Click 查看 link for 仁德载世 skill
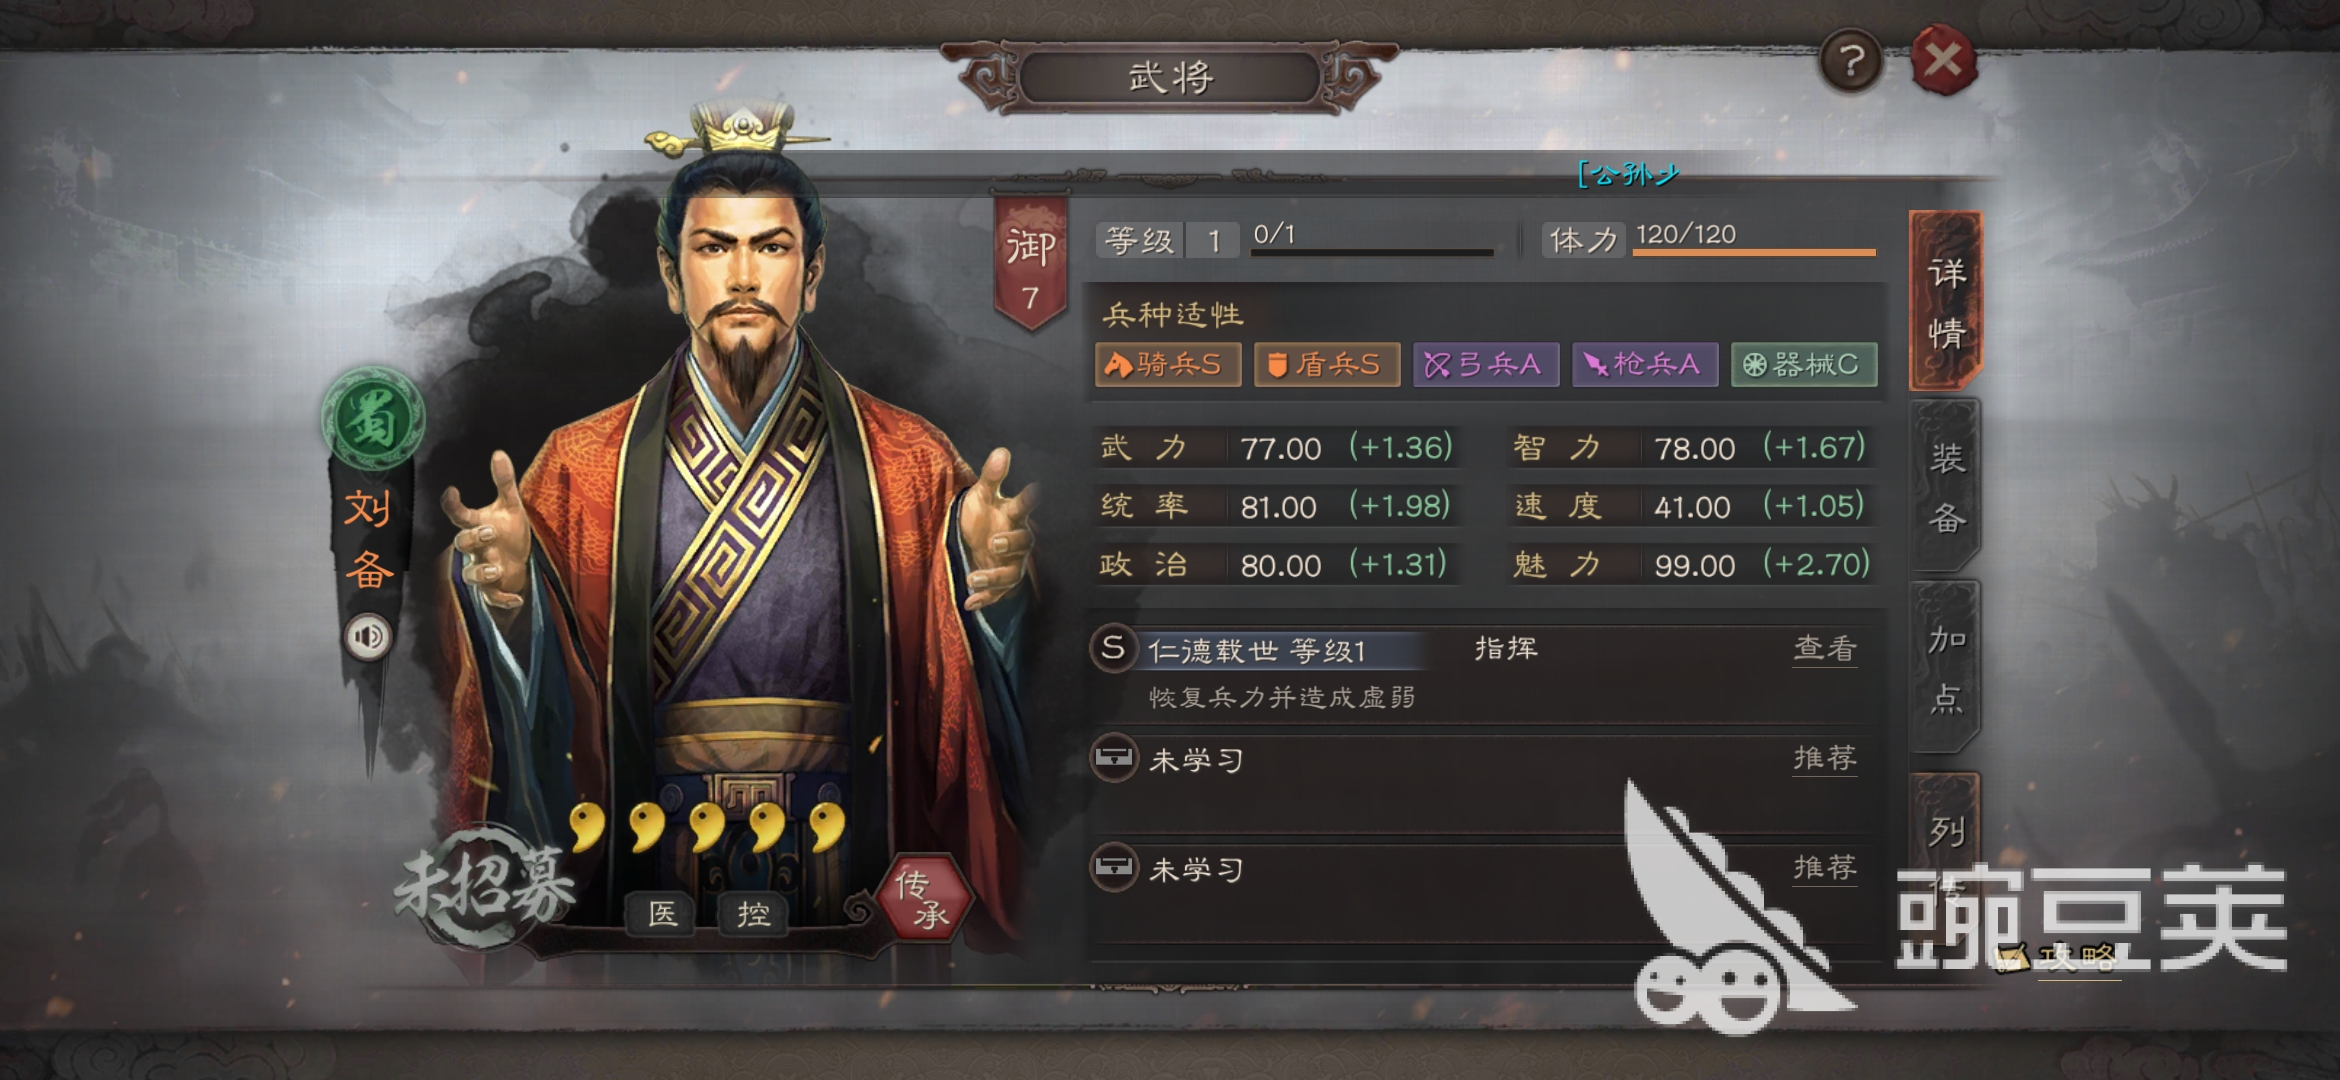The width and height of the screenshot is (2340, 1080). coord(1825,648)
